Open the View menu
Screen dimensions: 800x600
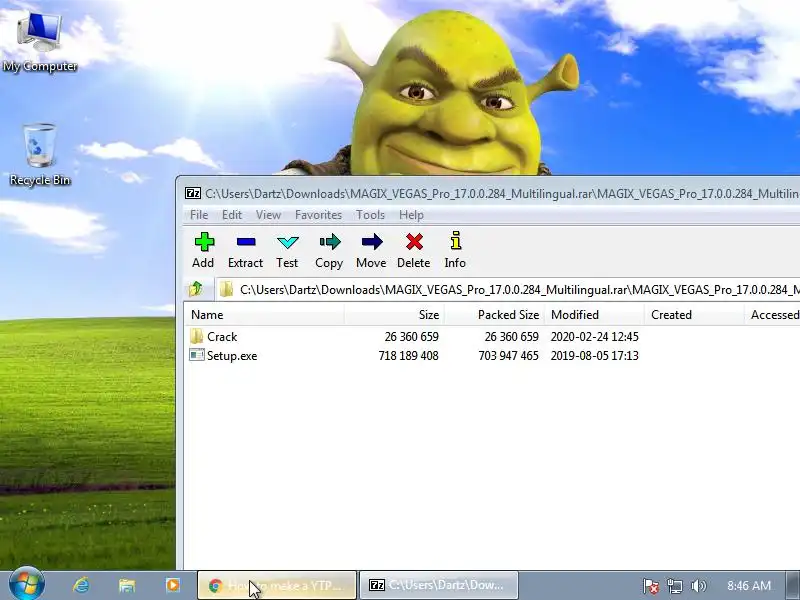[x=268, y=215]
